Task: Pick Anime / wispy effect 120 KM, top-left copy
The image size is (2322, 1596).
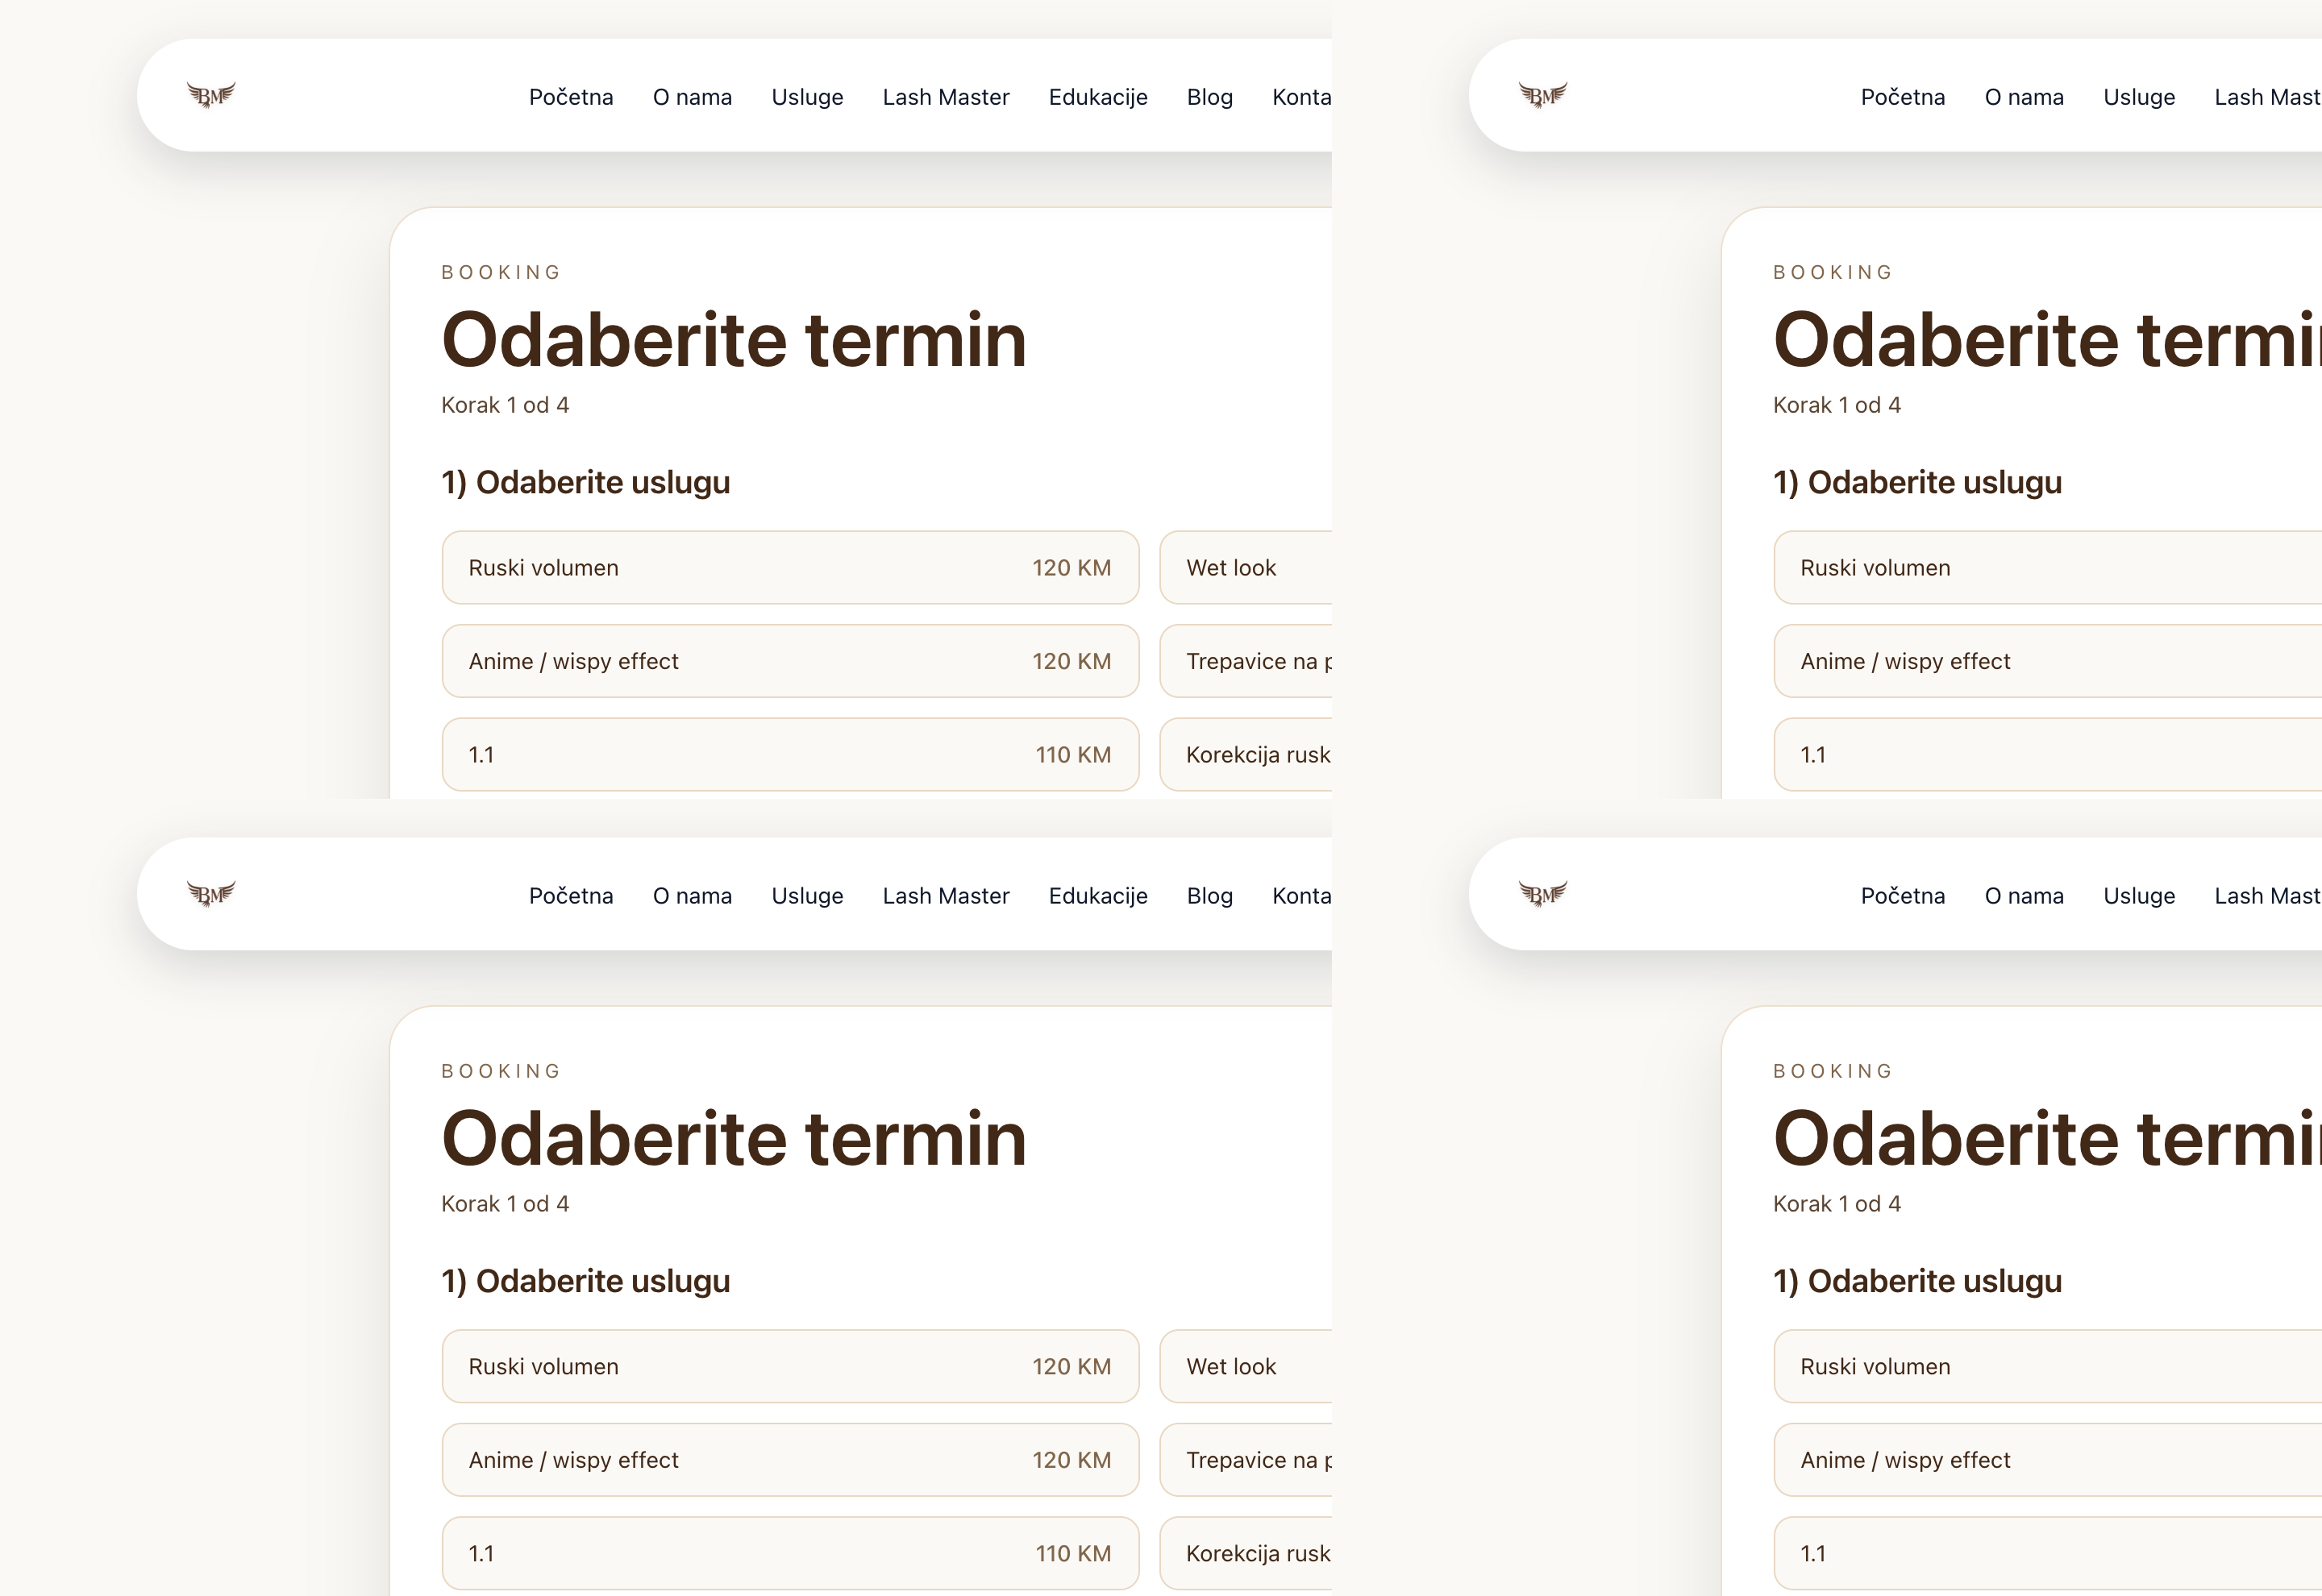Action: tap(790, 661)
